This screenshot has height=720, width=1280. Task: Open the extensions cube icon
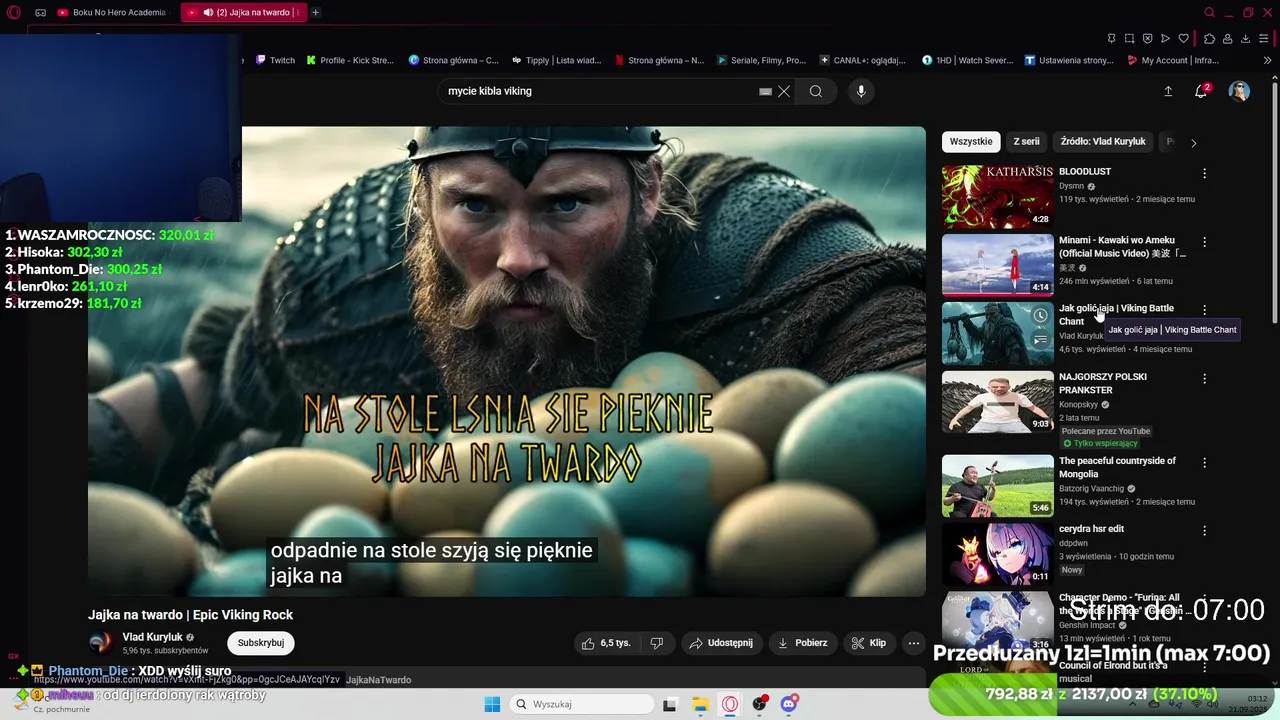[1209, 38]
